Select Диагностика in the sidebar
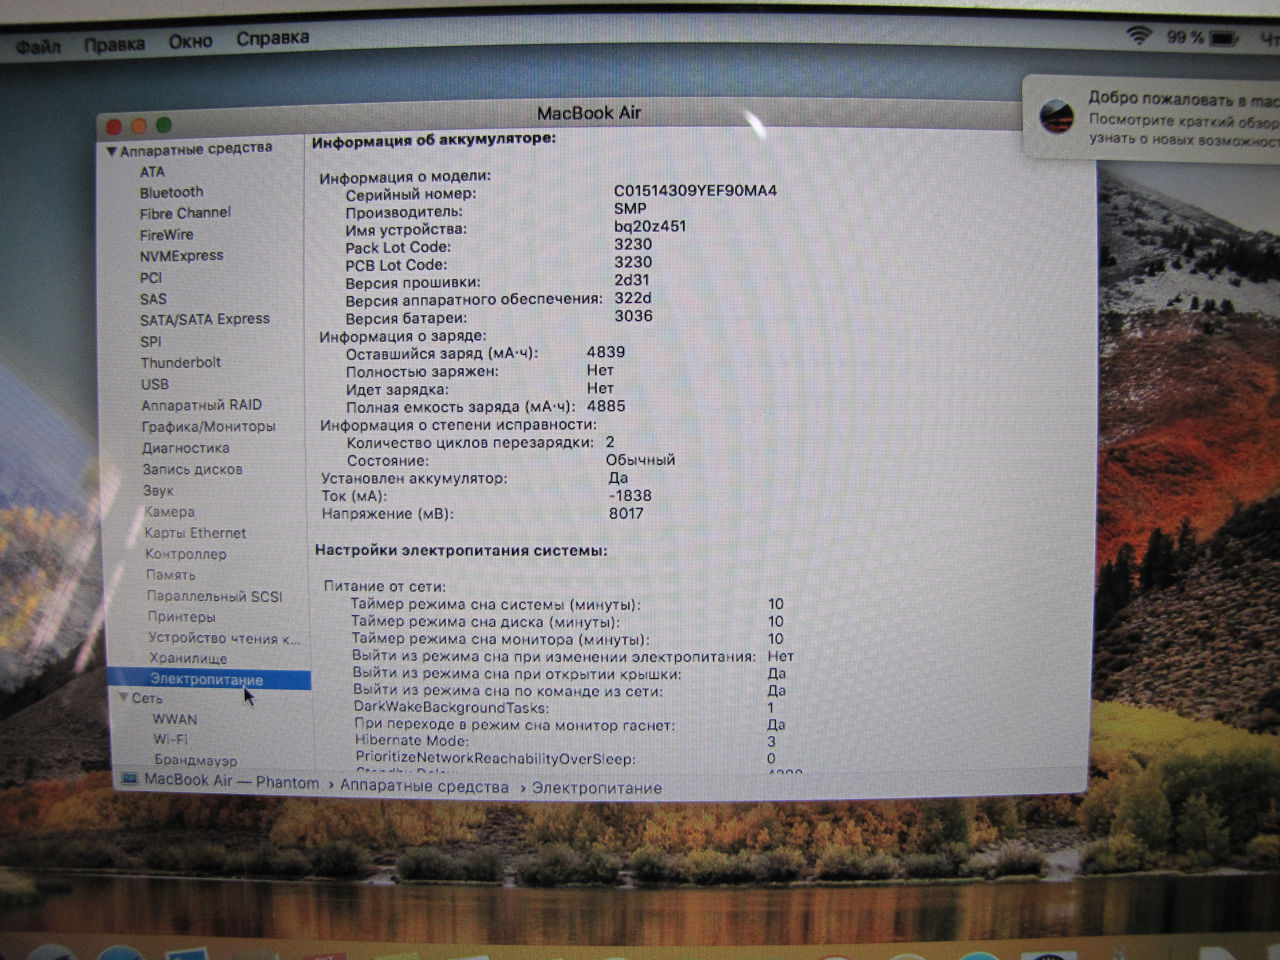1280x960 pixels. coord(186,448)
